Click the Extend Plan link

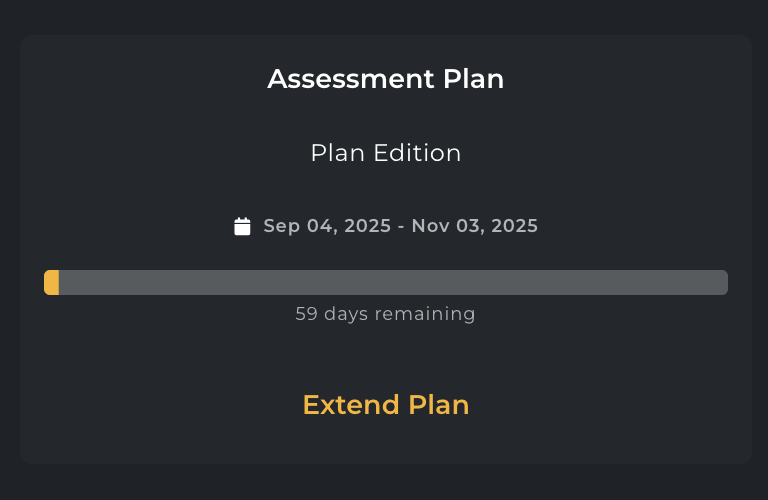pos(385,405)
